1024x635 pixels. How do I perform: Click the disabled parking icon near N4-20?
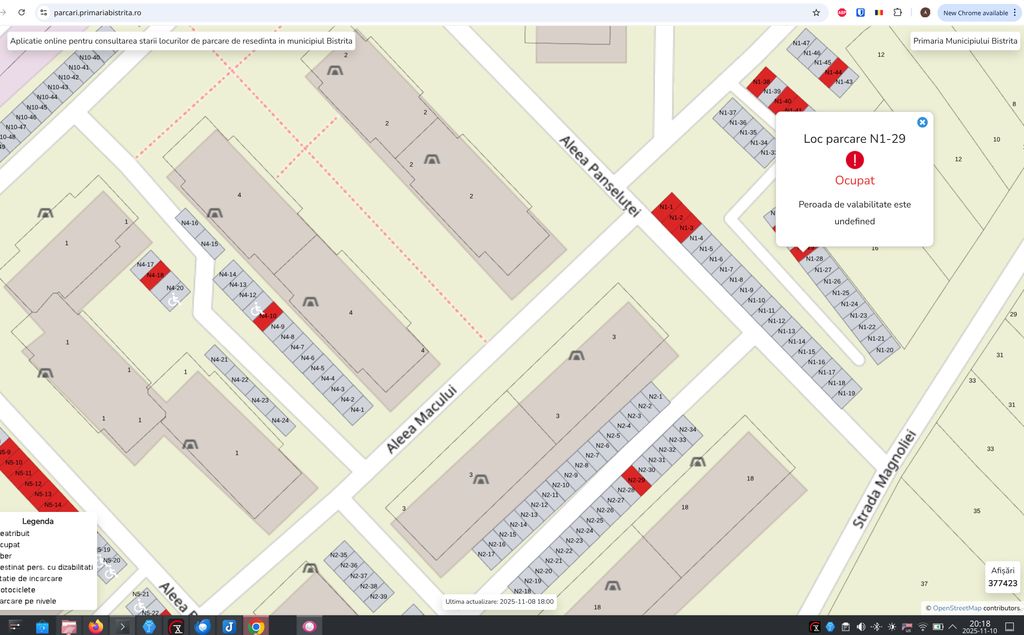172,299
